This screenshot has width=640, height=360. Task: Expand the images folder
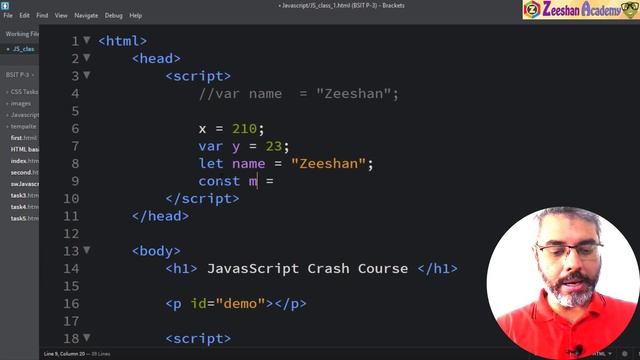[x=19, y=104]
